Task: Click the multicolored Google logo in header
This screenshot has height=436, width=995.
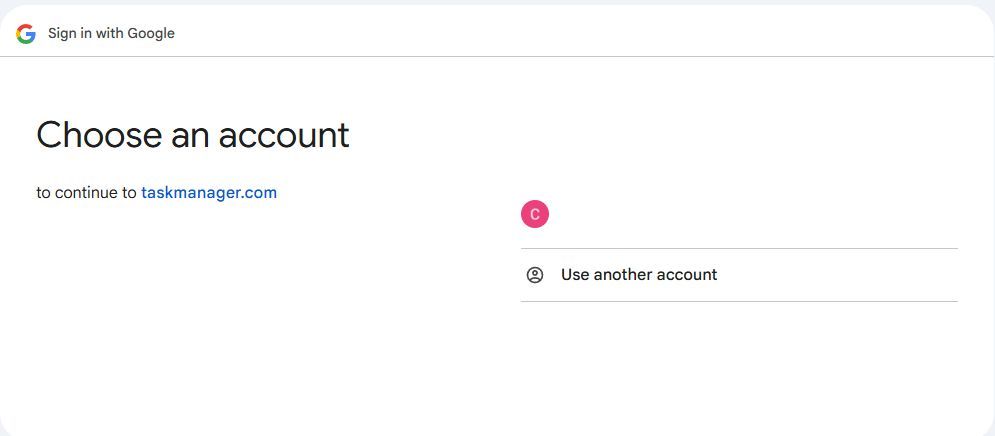Action: (25, 34)
